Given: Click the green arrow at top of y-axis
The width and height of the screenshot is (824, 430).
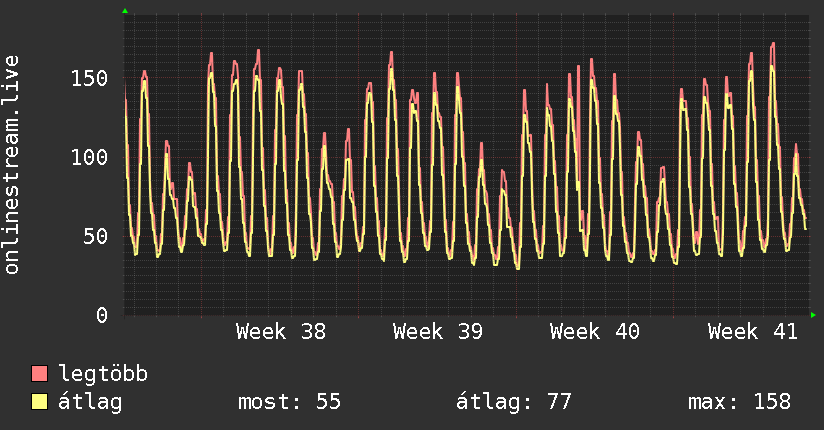Looking at the screenshot, I should click(x=125, y=11).
